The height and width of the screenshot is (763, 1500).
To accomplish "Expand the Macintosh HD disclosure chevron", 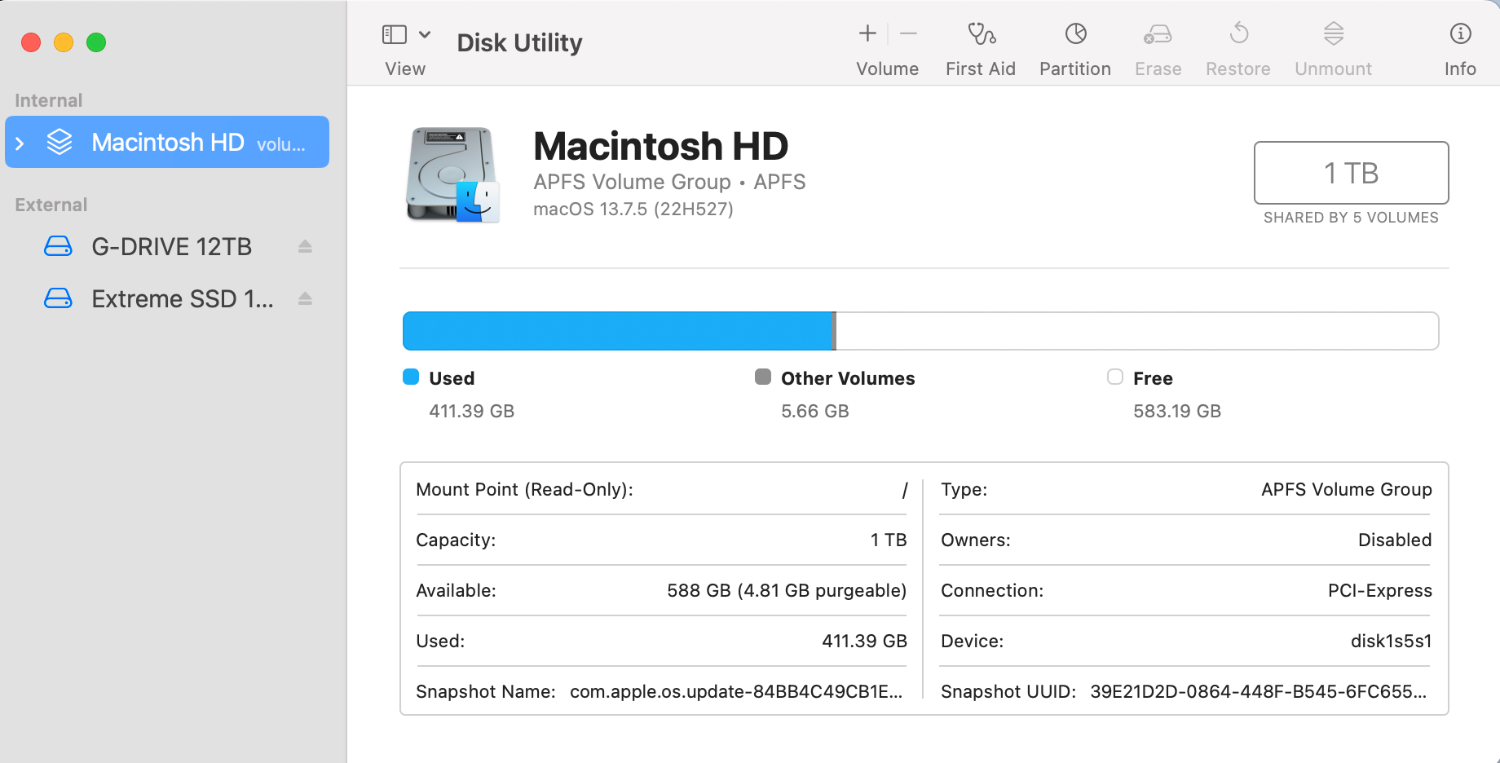I will click(20, 143).
